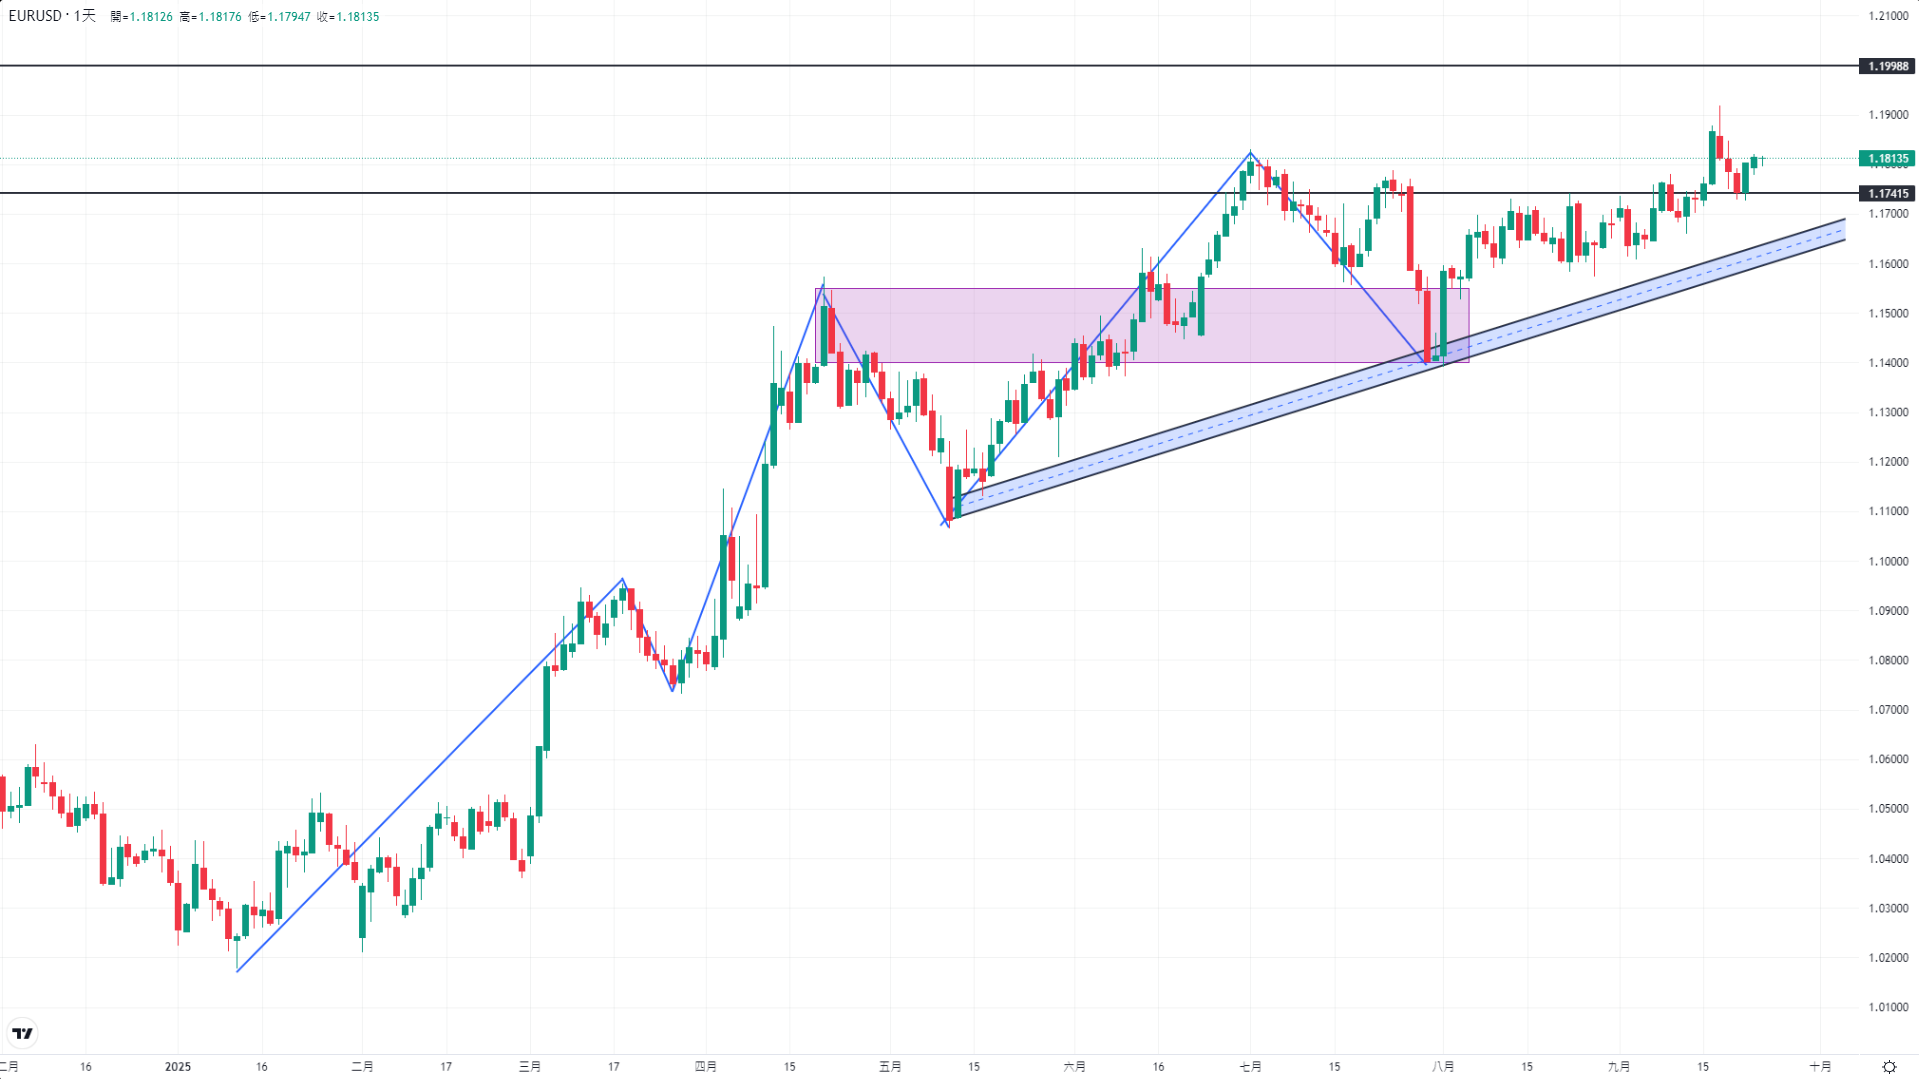Click the latest rightmost green candlestick

[1754, 162]
